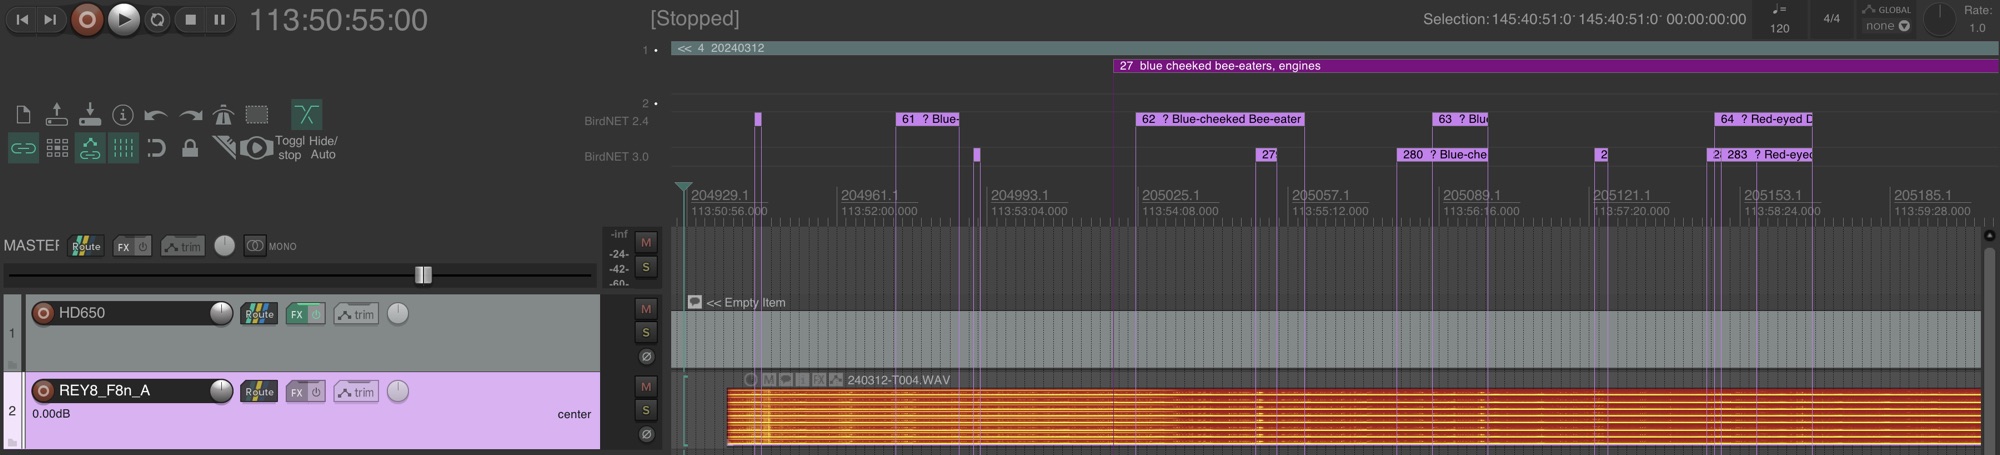Open project using the upload-arrow icon

click(x=56, y=115)
